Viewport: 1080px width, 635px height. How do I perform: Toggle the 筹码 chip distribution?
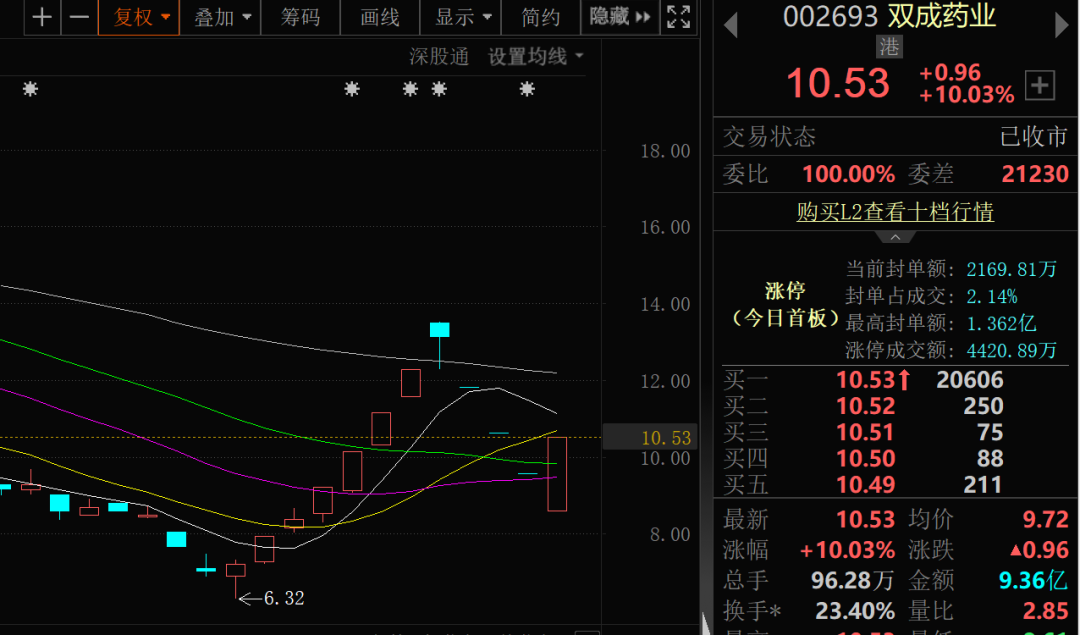point(300,17)
